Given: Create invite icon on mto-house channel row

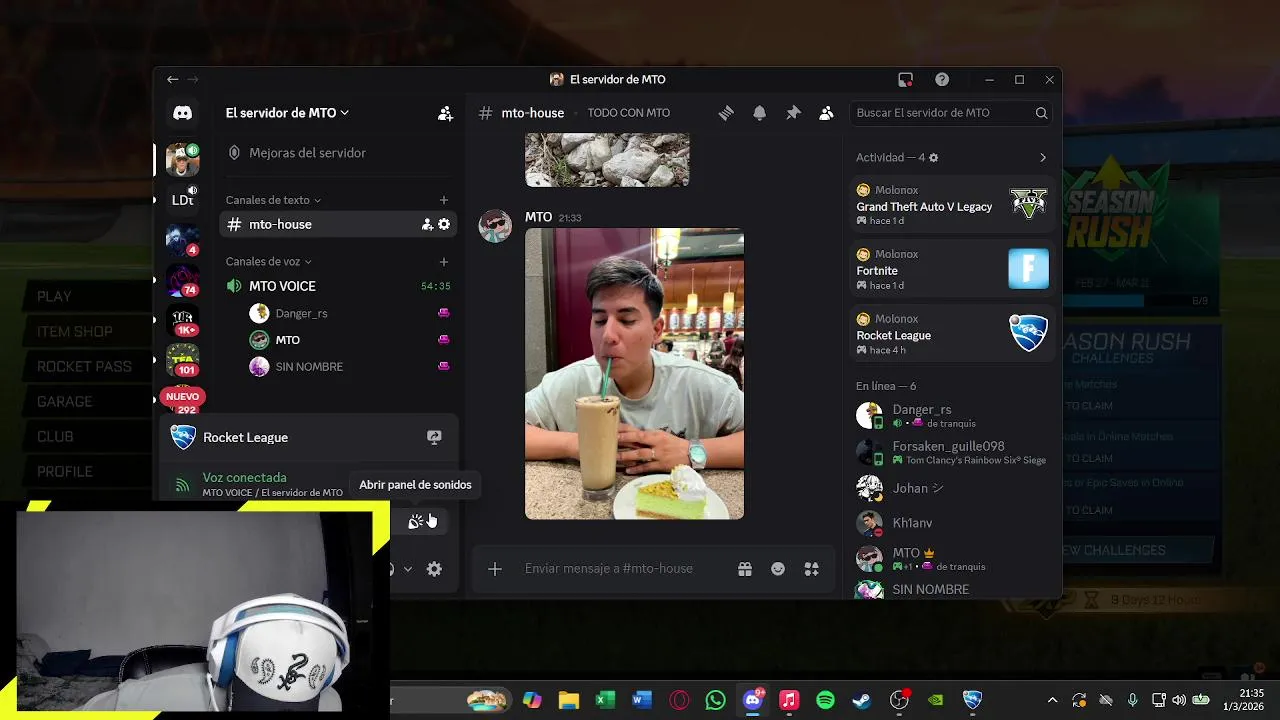Looking at the screenshot, I should pyautogui.click(x=427, y=225).
